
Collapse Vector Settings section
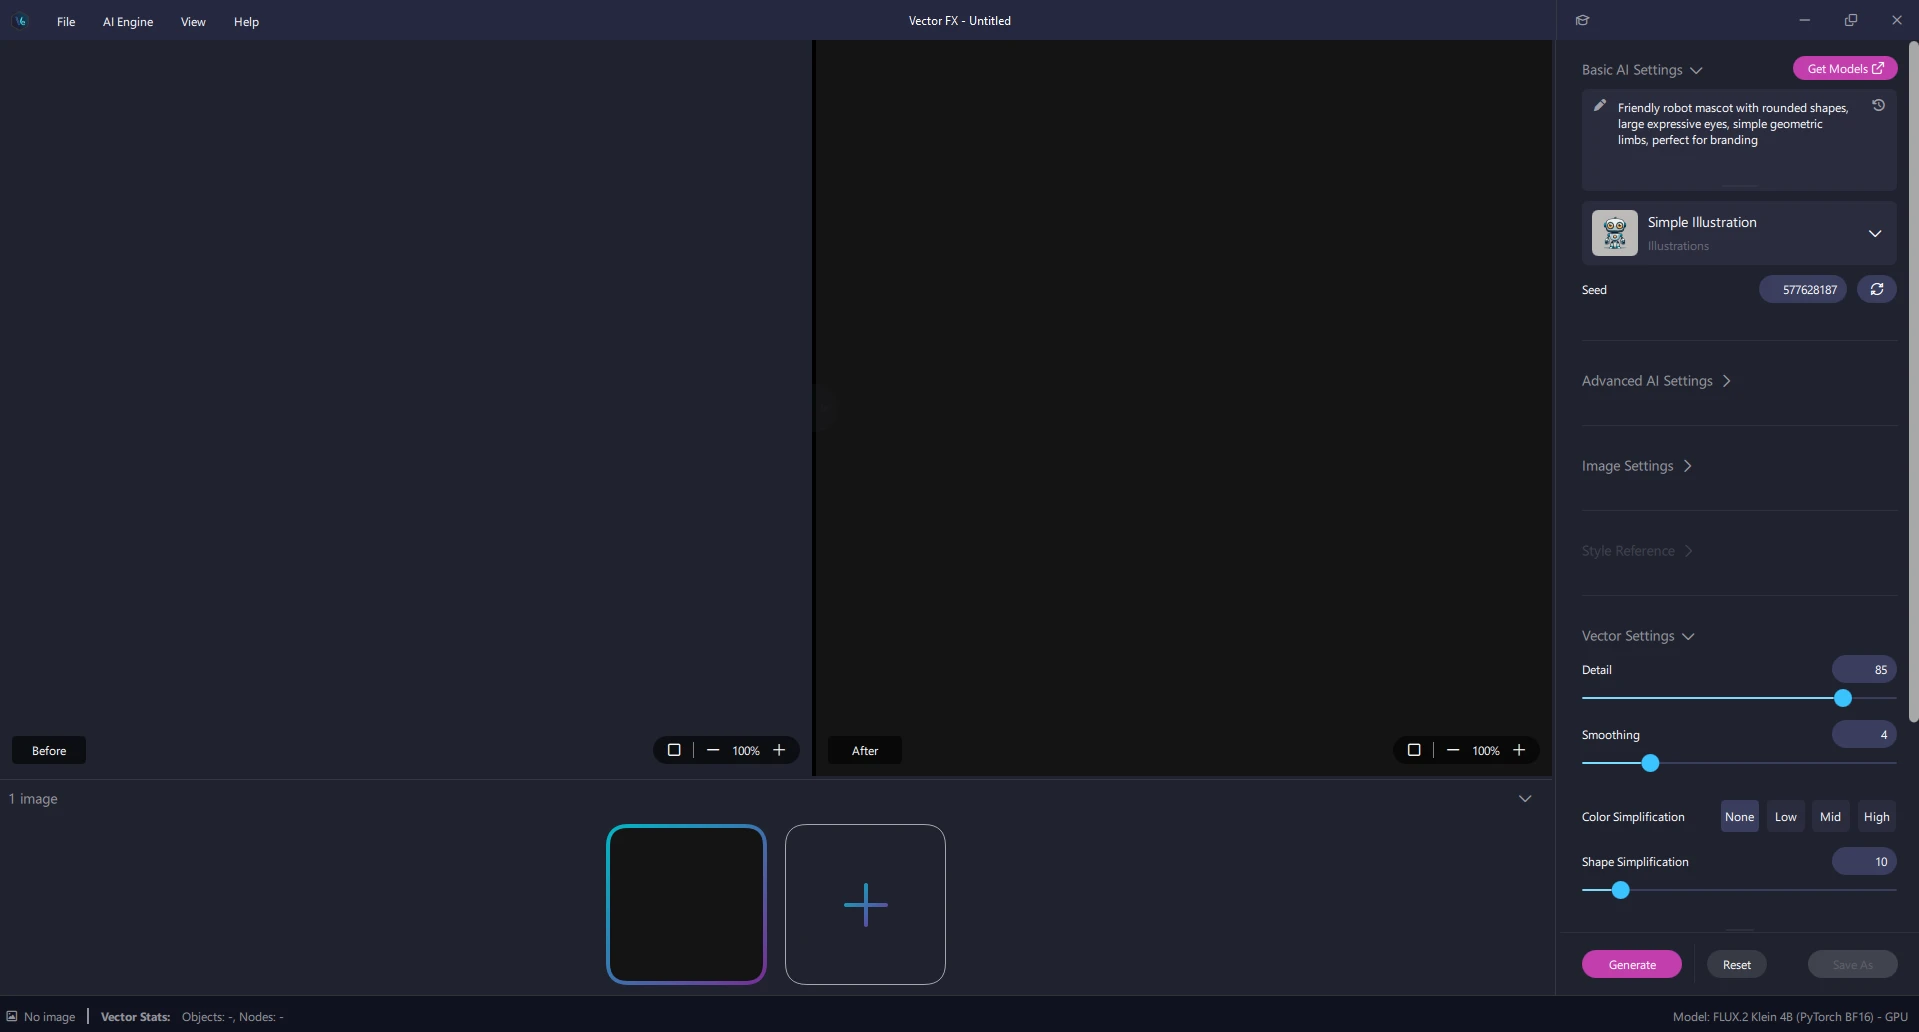click(1638, 636)
